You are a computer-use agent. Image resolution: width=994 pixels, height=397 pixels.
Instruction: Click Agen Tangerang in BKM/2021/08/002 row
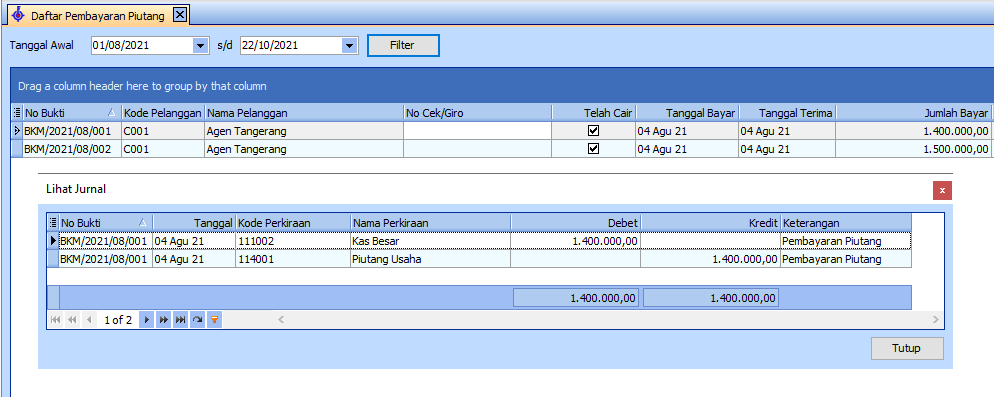pyautogui.click(x=304, y=149)
